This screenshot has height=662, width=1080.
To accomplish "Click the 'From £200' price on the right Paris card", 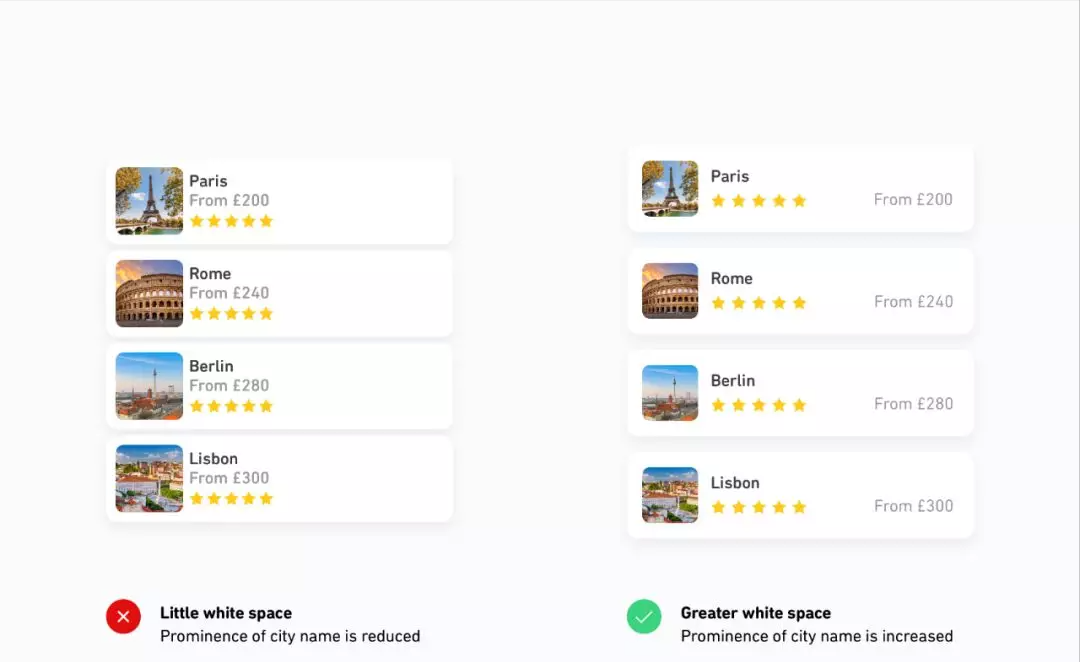I will 913,199.
